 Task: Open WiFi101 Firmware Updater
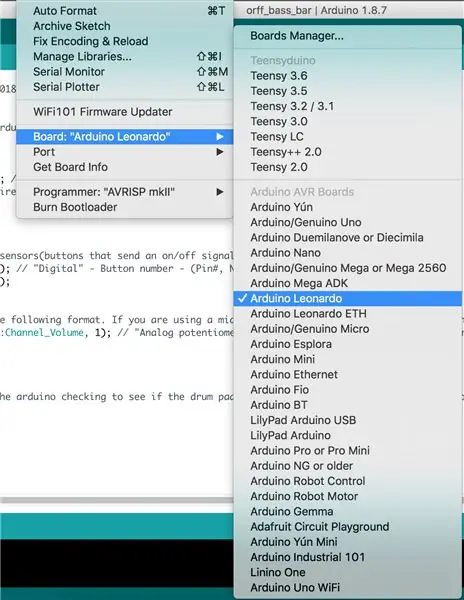click(x=124, y=112)
